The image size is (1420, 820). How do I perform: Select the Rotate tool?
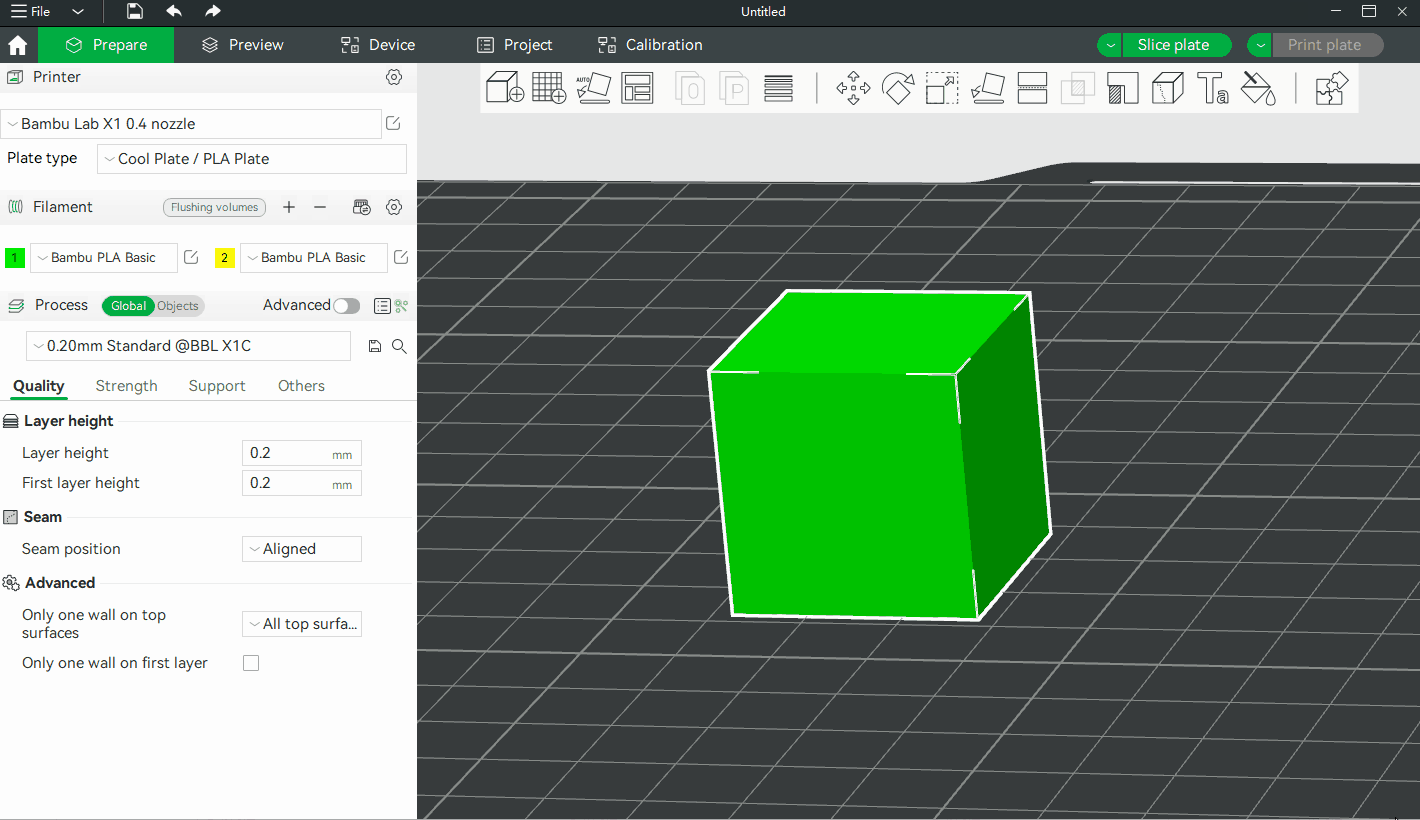click(x=897, y=88)
